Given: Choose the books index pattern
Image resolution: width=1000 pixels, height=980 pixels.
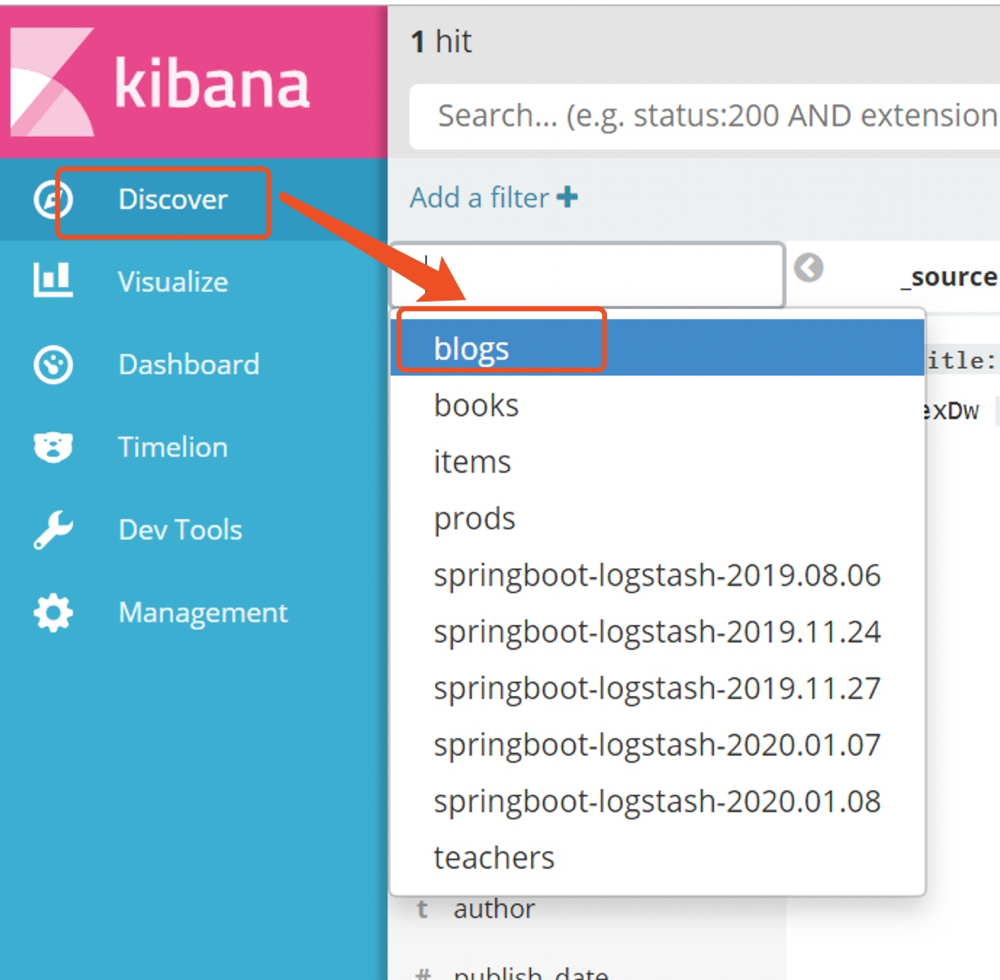Looking at the screenshot, I should point(658,405).
